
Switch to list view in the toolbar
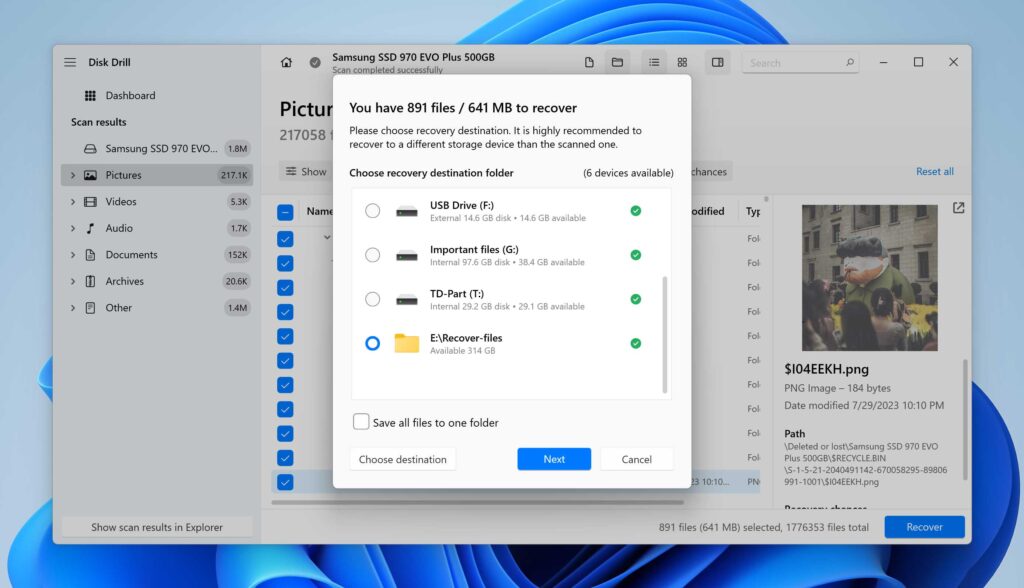tap(654, 61)
